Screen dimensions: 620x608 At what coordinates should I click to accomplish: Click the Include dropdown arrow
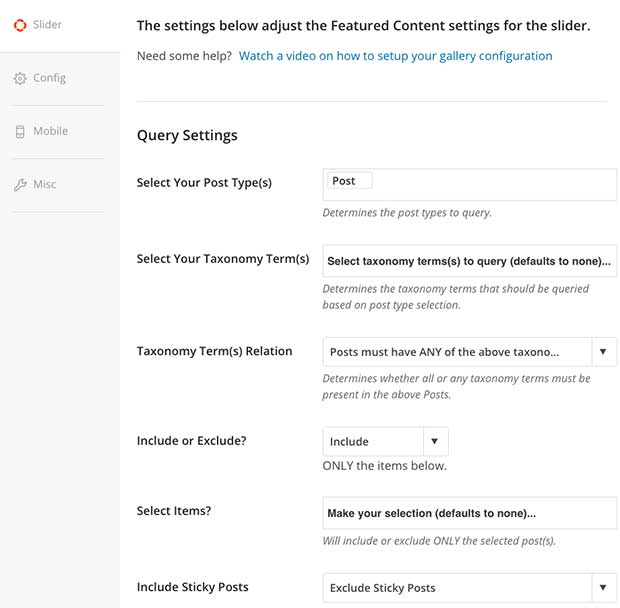435,441
